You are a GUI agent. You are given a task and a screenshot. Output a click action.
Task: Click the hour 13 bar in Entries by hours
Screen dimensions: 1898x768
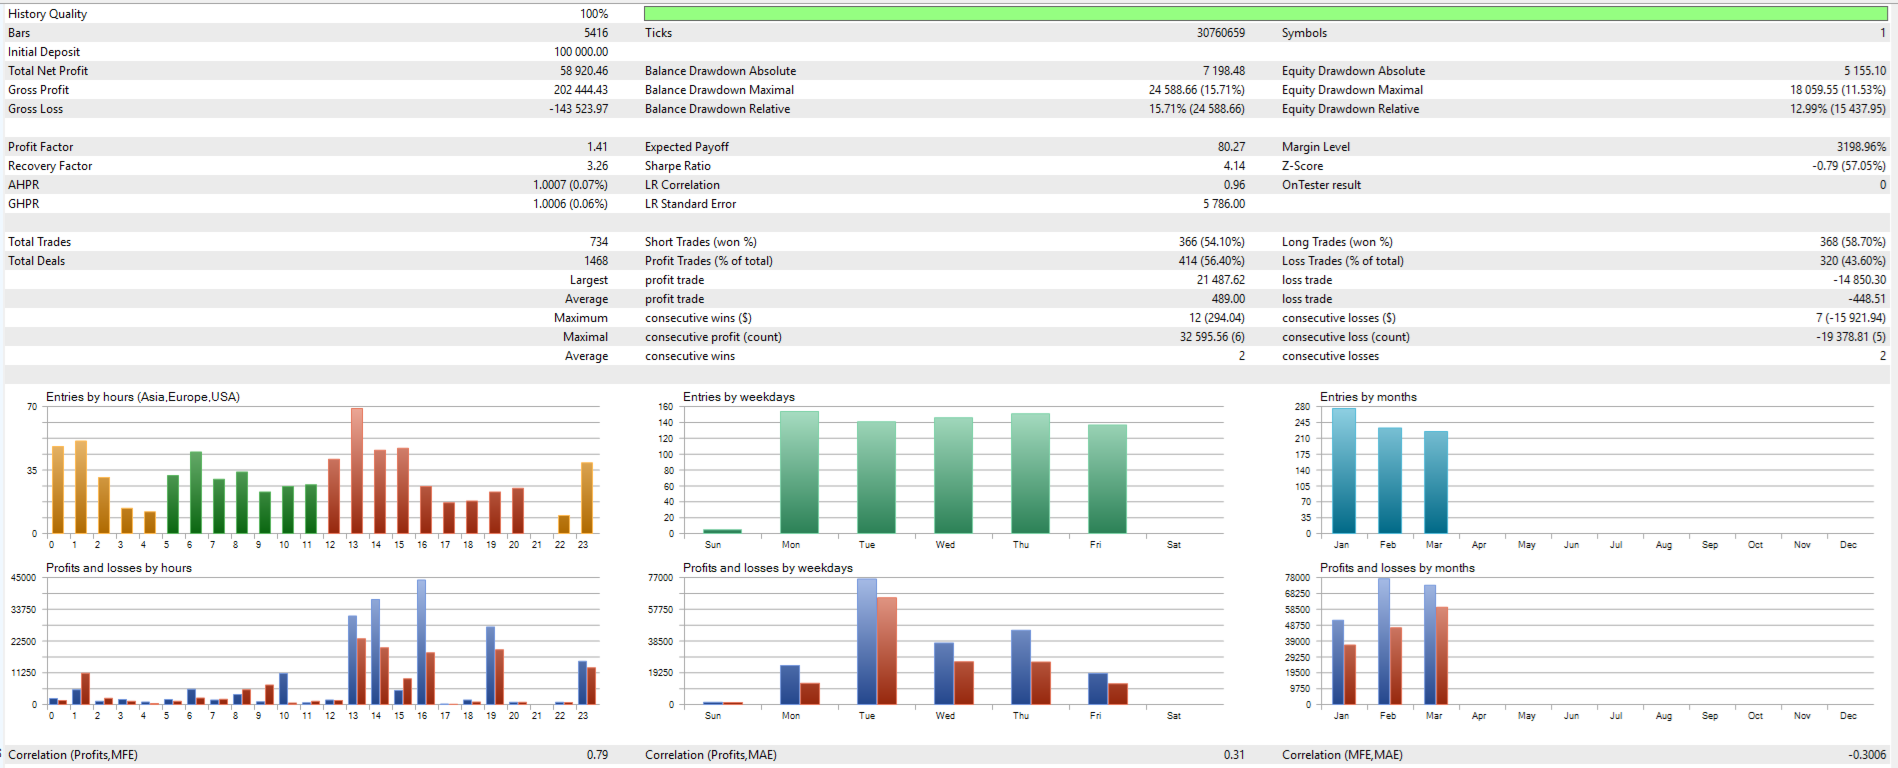click(x=357, y=470)
